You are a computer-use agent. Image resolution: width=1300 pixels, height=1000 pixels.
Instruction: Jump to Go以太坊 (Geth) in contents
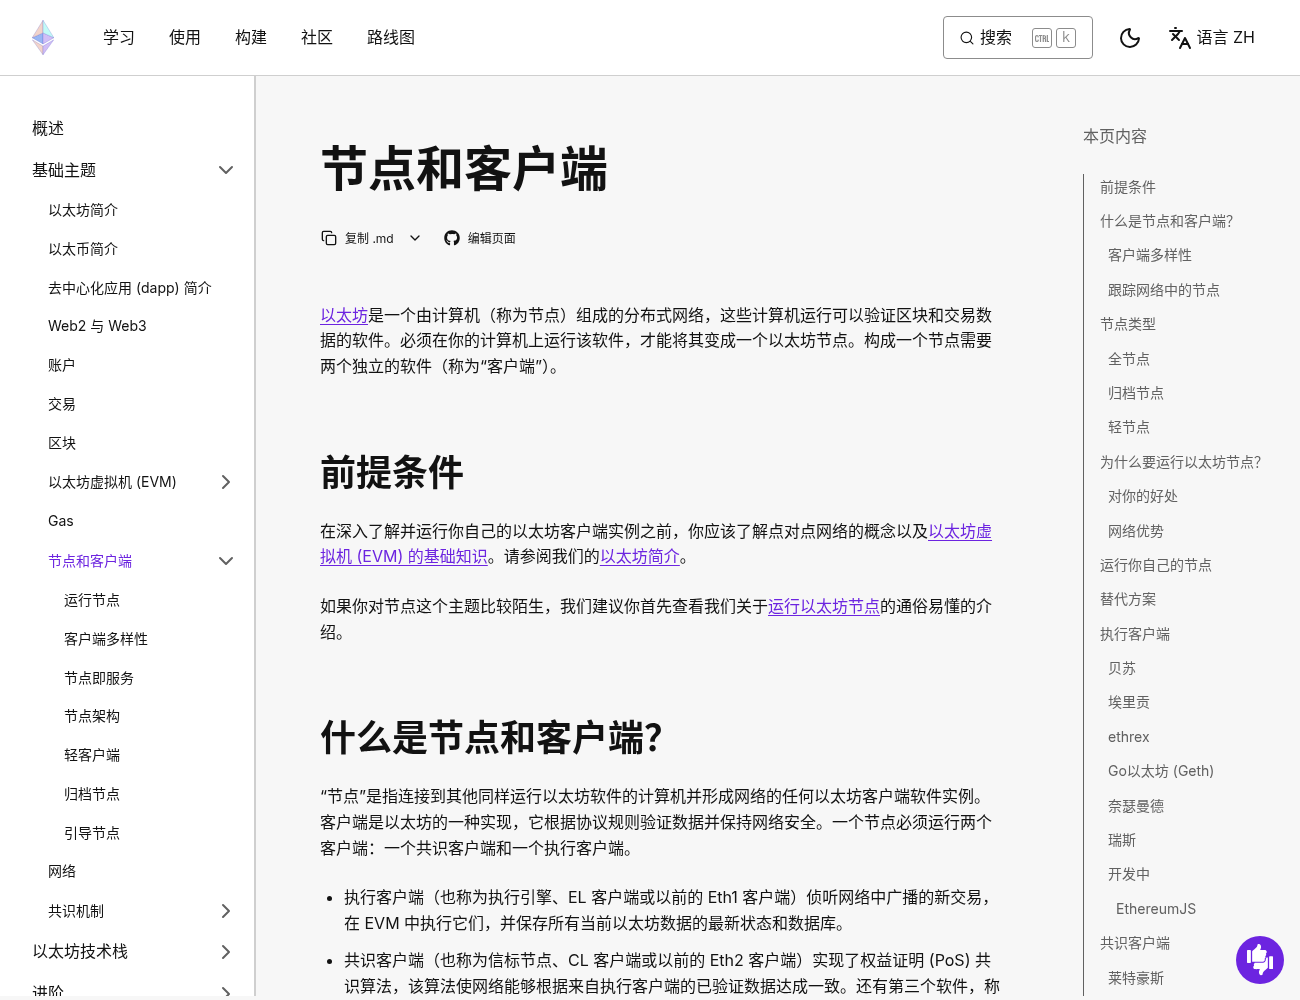coord(1161,771)
